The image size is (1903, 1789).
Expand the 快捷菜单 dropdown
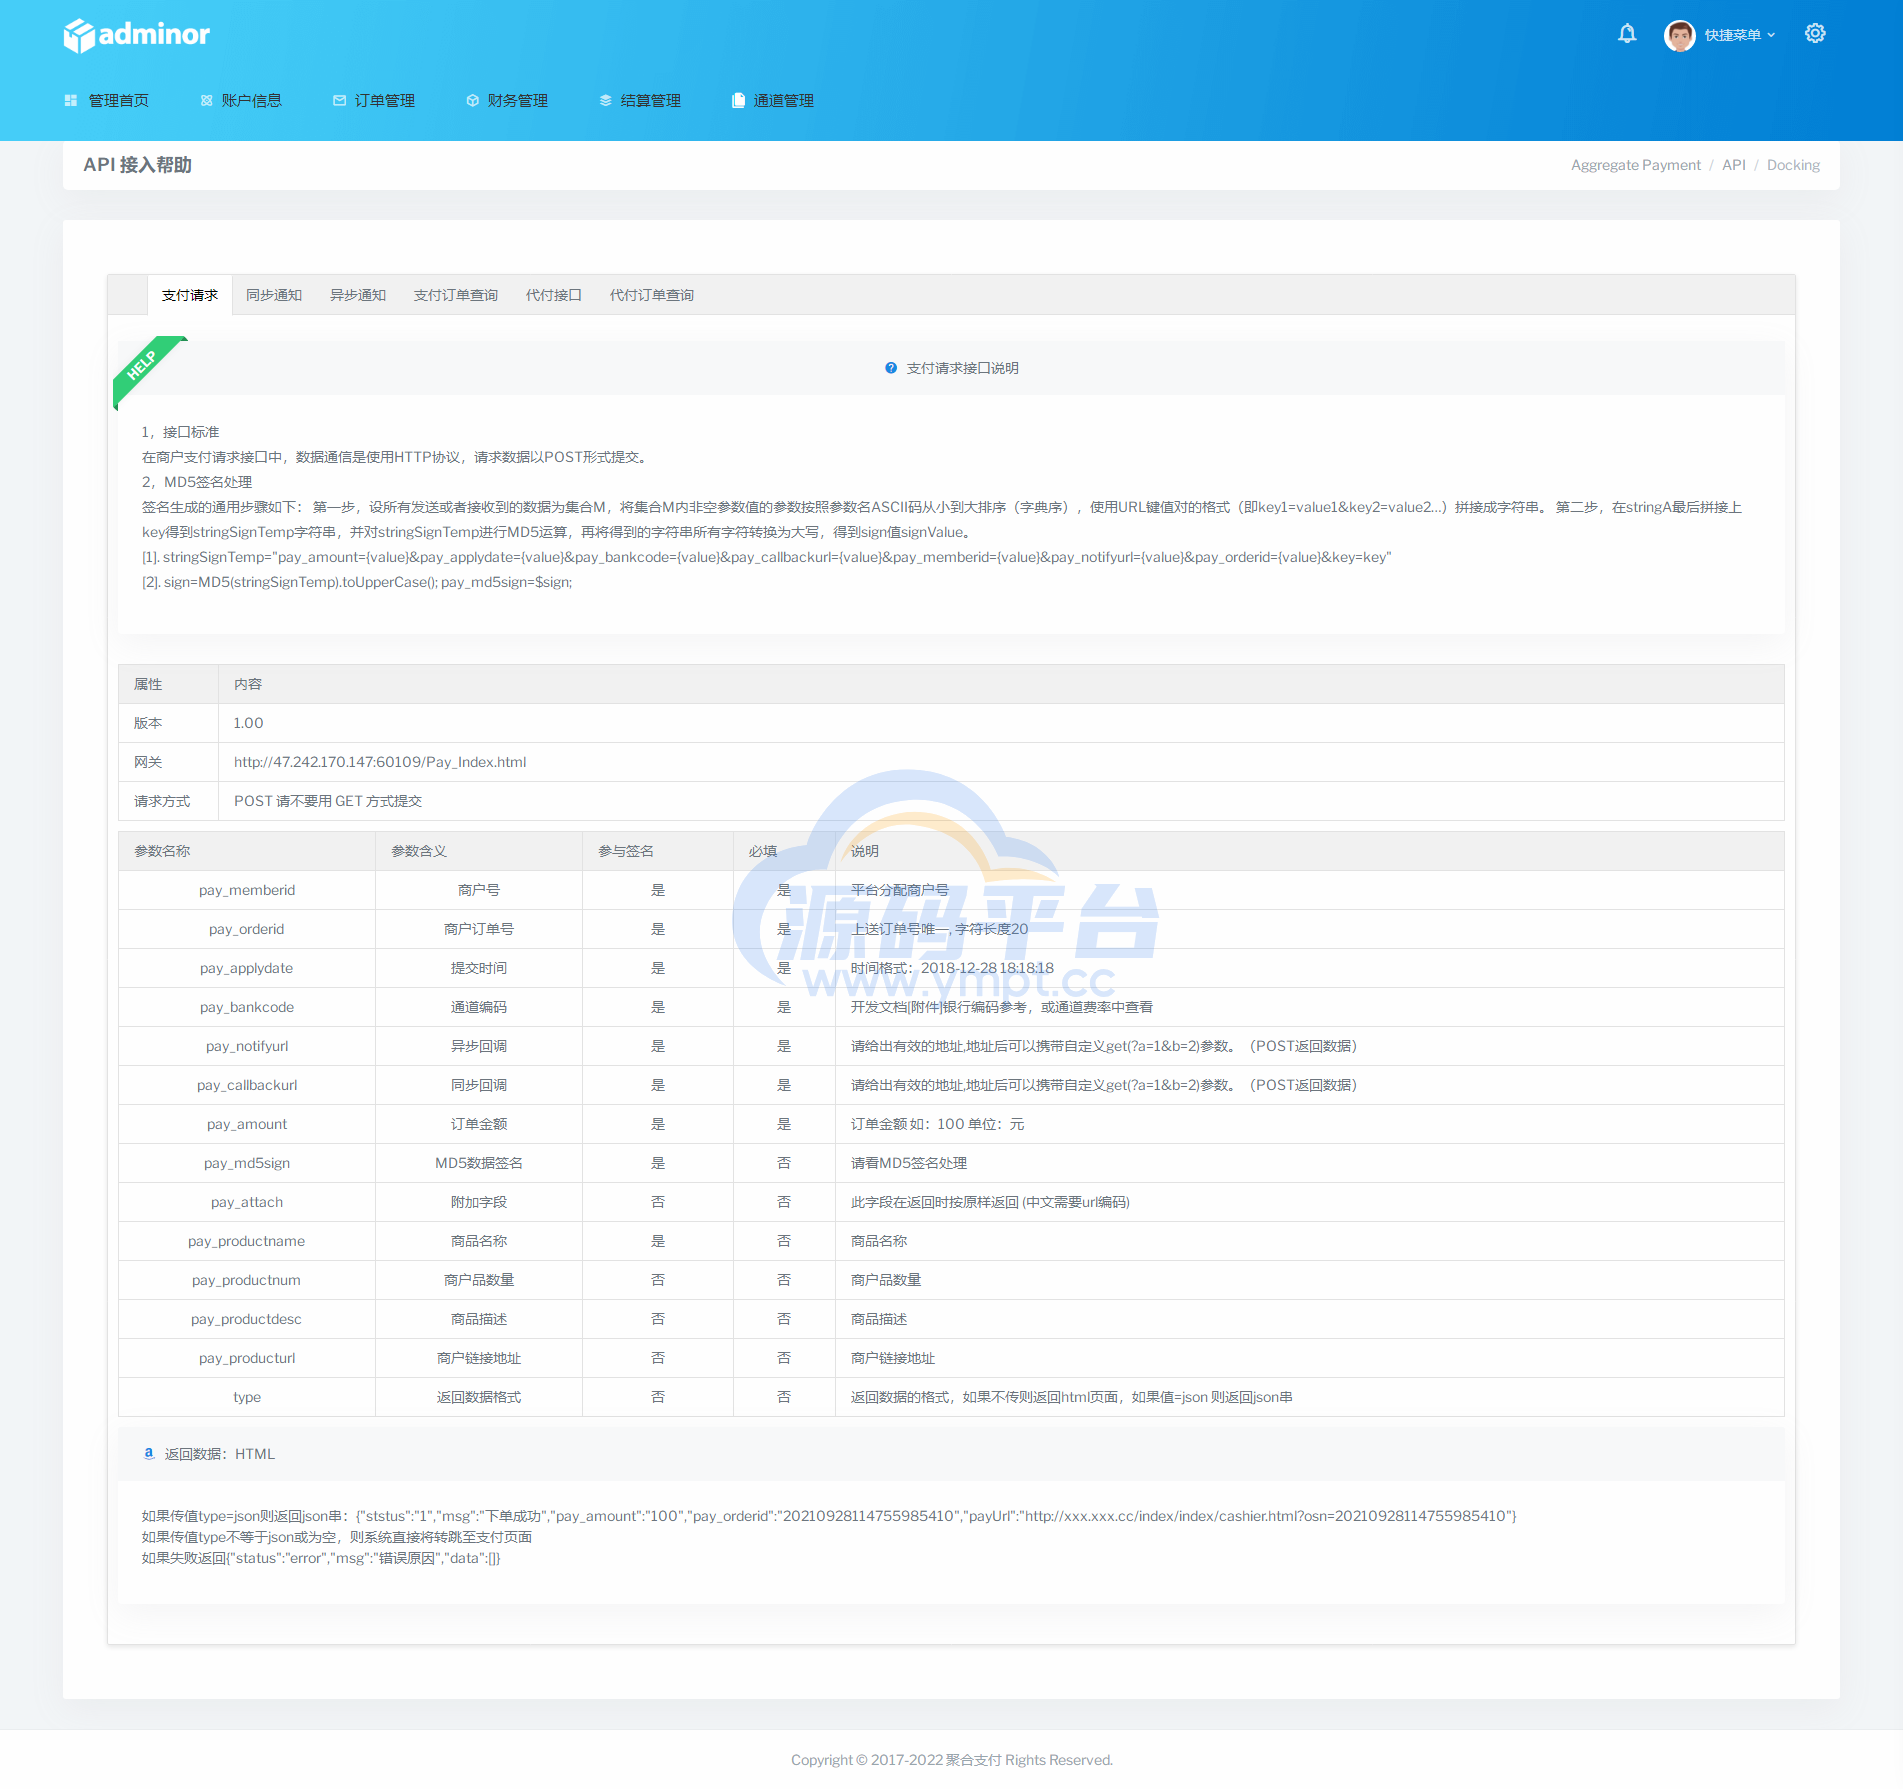pyautogui.click(x=1740, y=35)
